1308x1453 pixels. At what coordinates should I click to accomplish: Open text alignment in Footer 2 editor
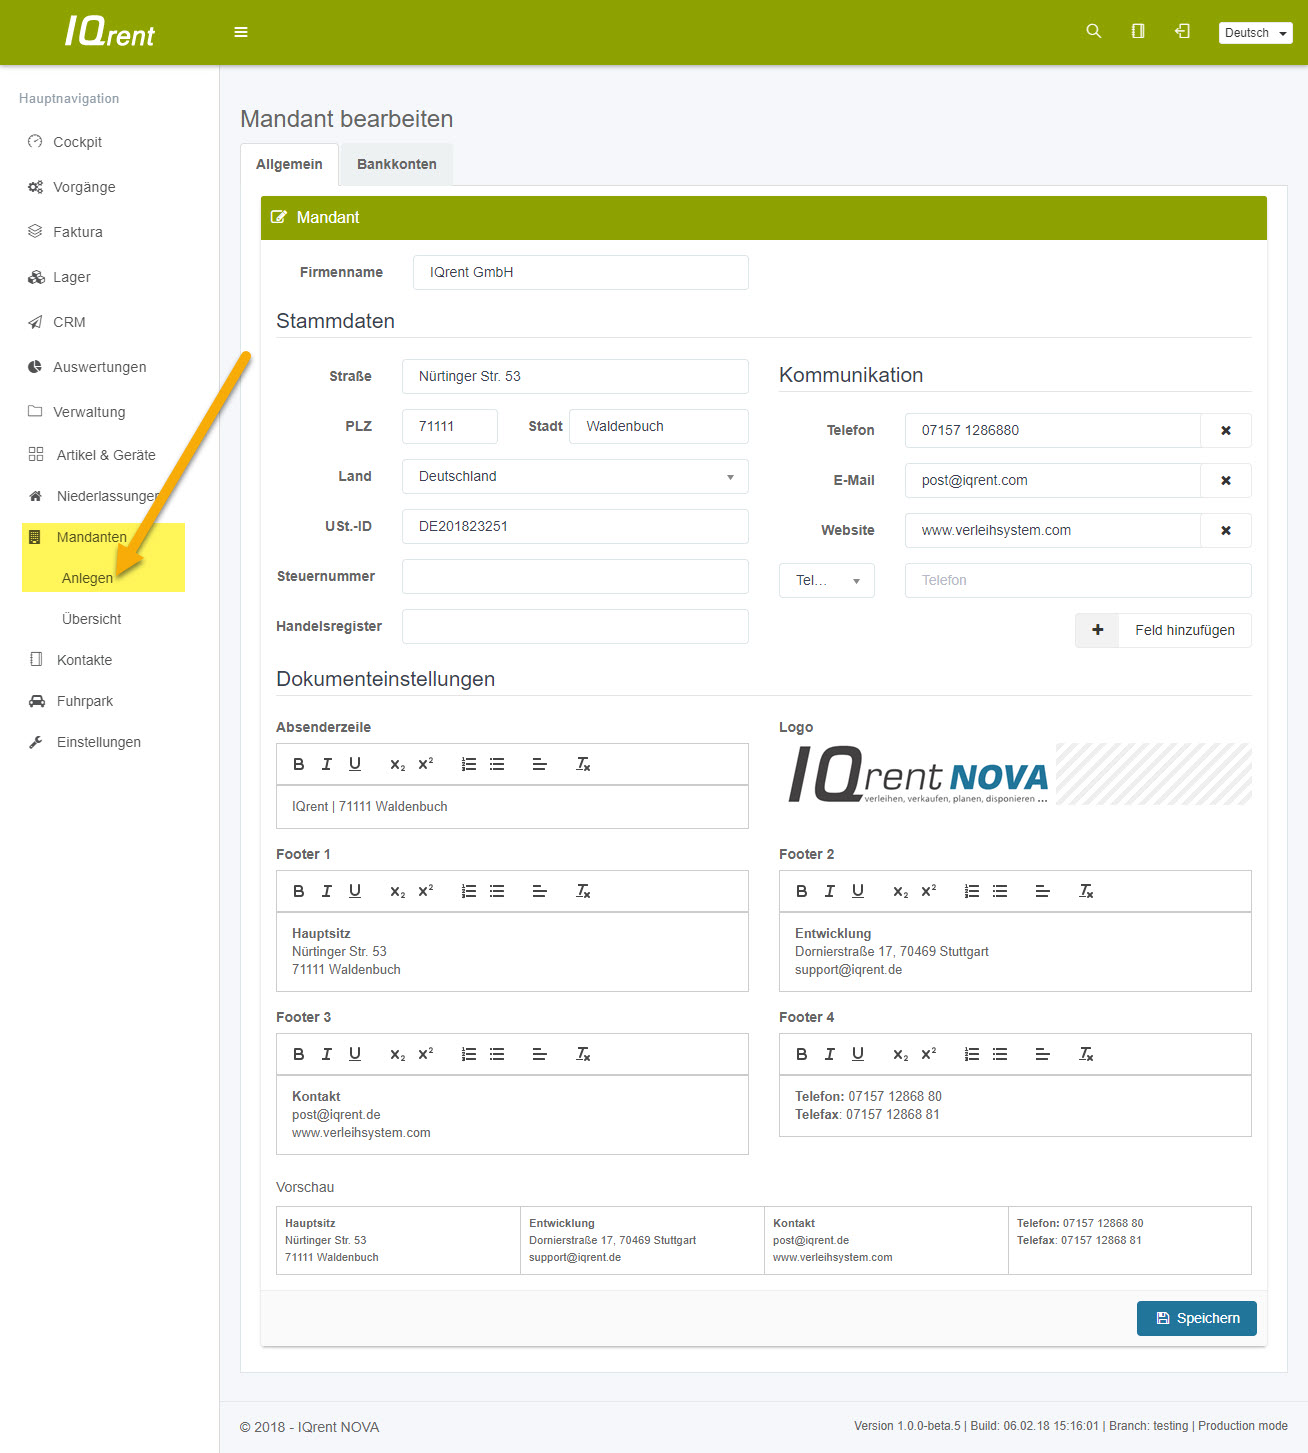pyautogui.click(x=1043, y=891)
